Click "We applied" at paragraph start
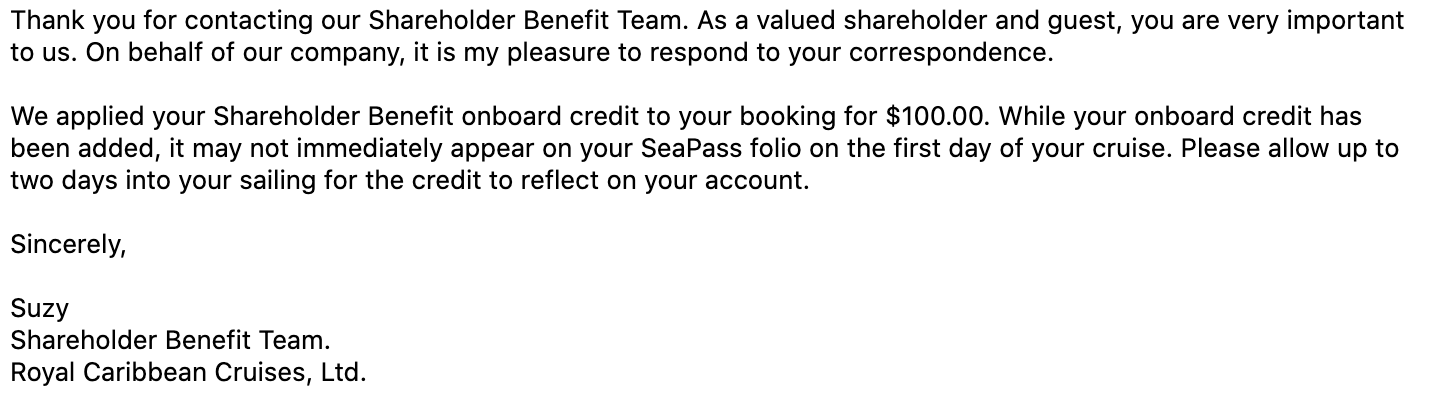Viewport: 1452px width, 412px height. pos(74,117)
